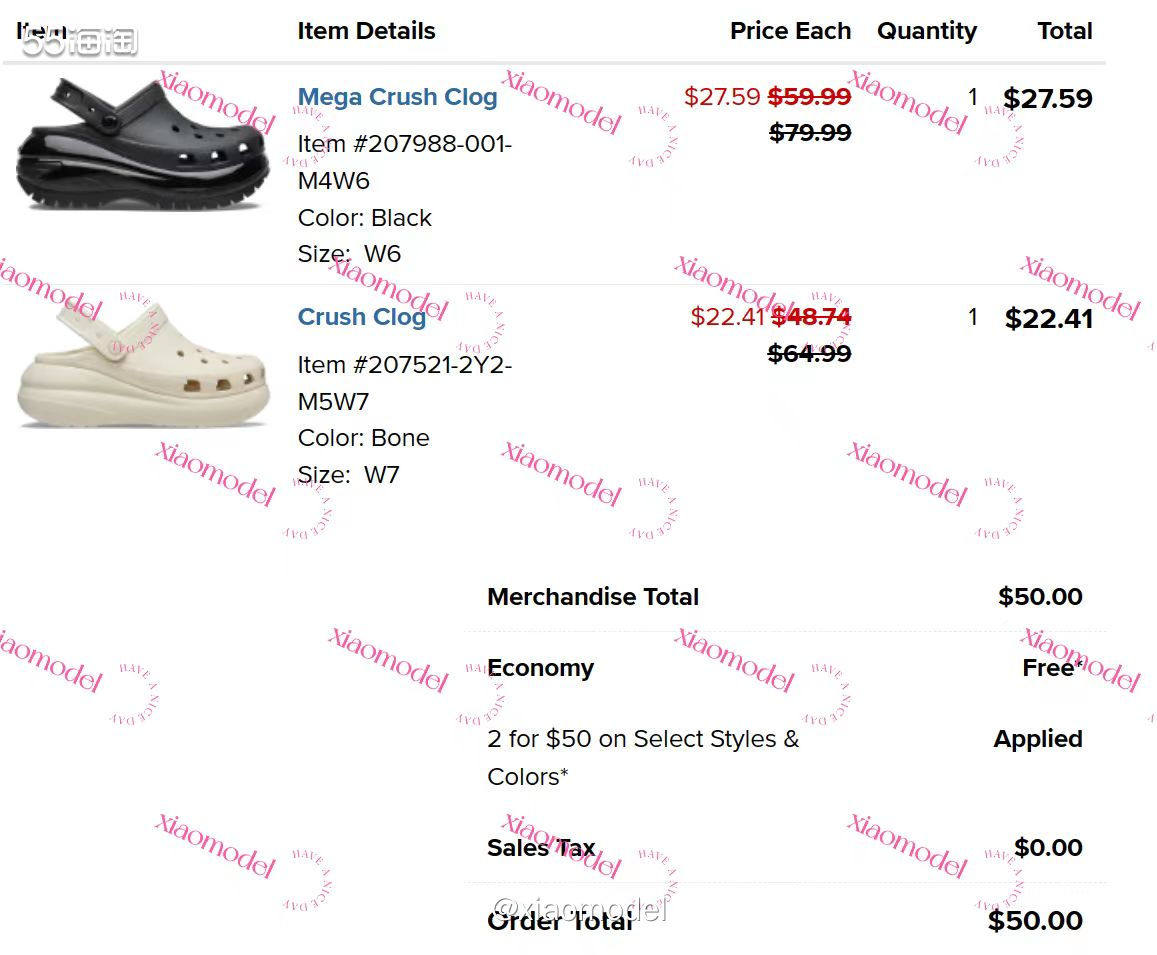The image size is (1157, 955).
Task: Click the struck-through $48.74 price
Action: (x=811, y=317)
